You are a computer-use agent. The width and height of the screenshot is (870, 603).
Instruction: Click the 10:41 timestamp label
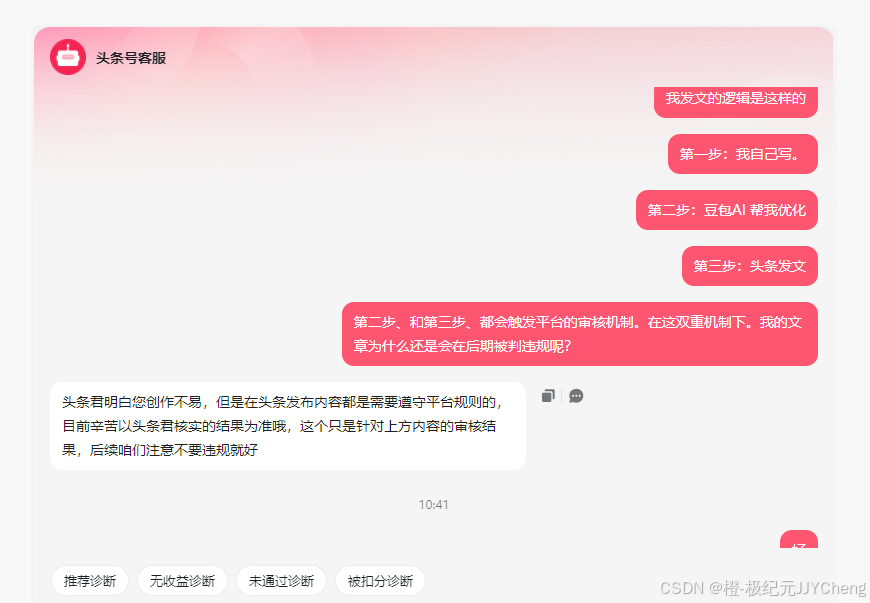[433, 504]
